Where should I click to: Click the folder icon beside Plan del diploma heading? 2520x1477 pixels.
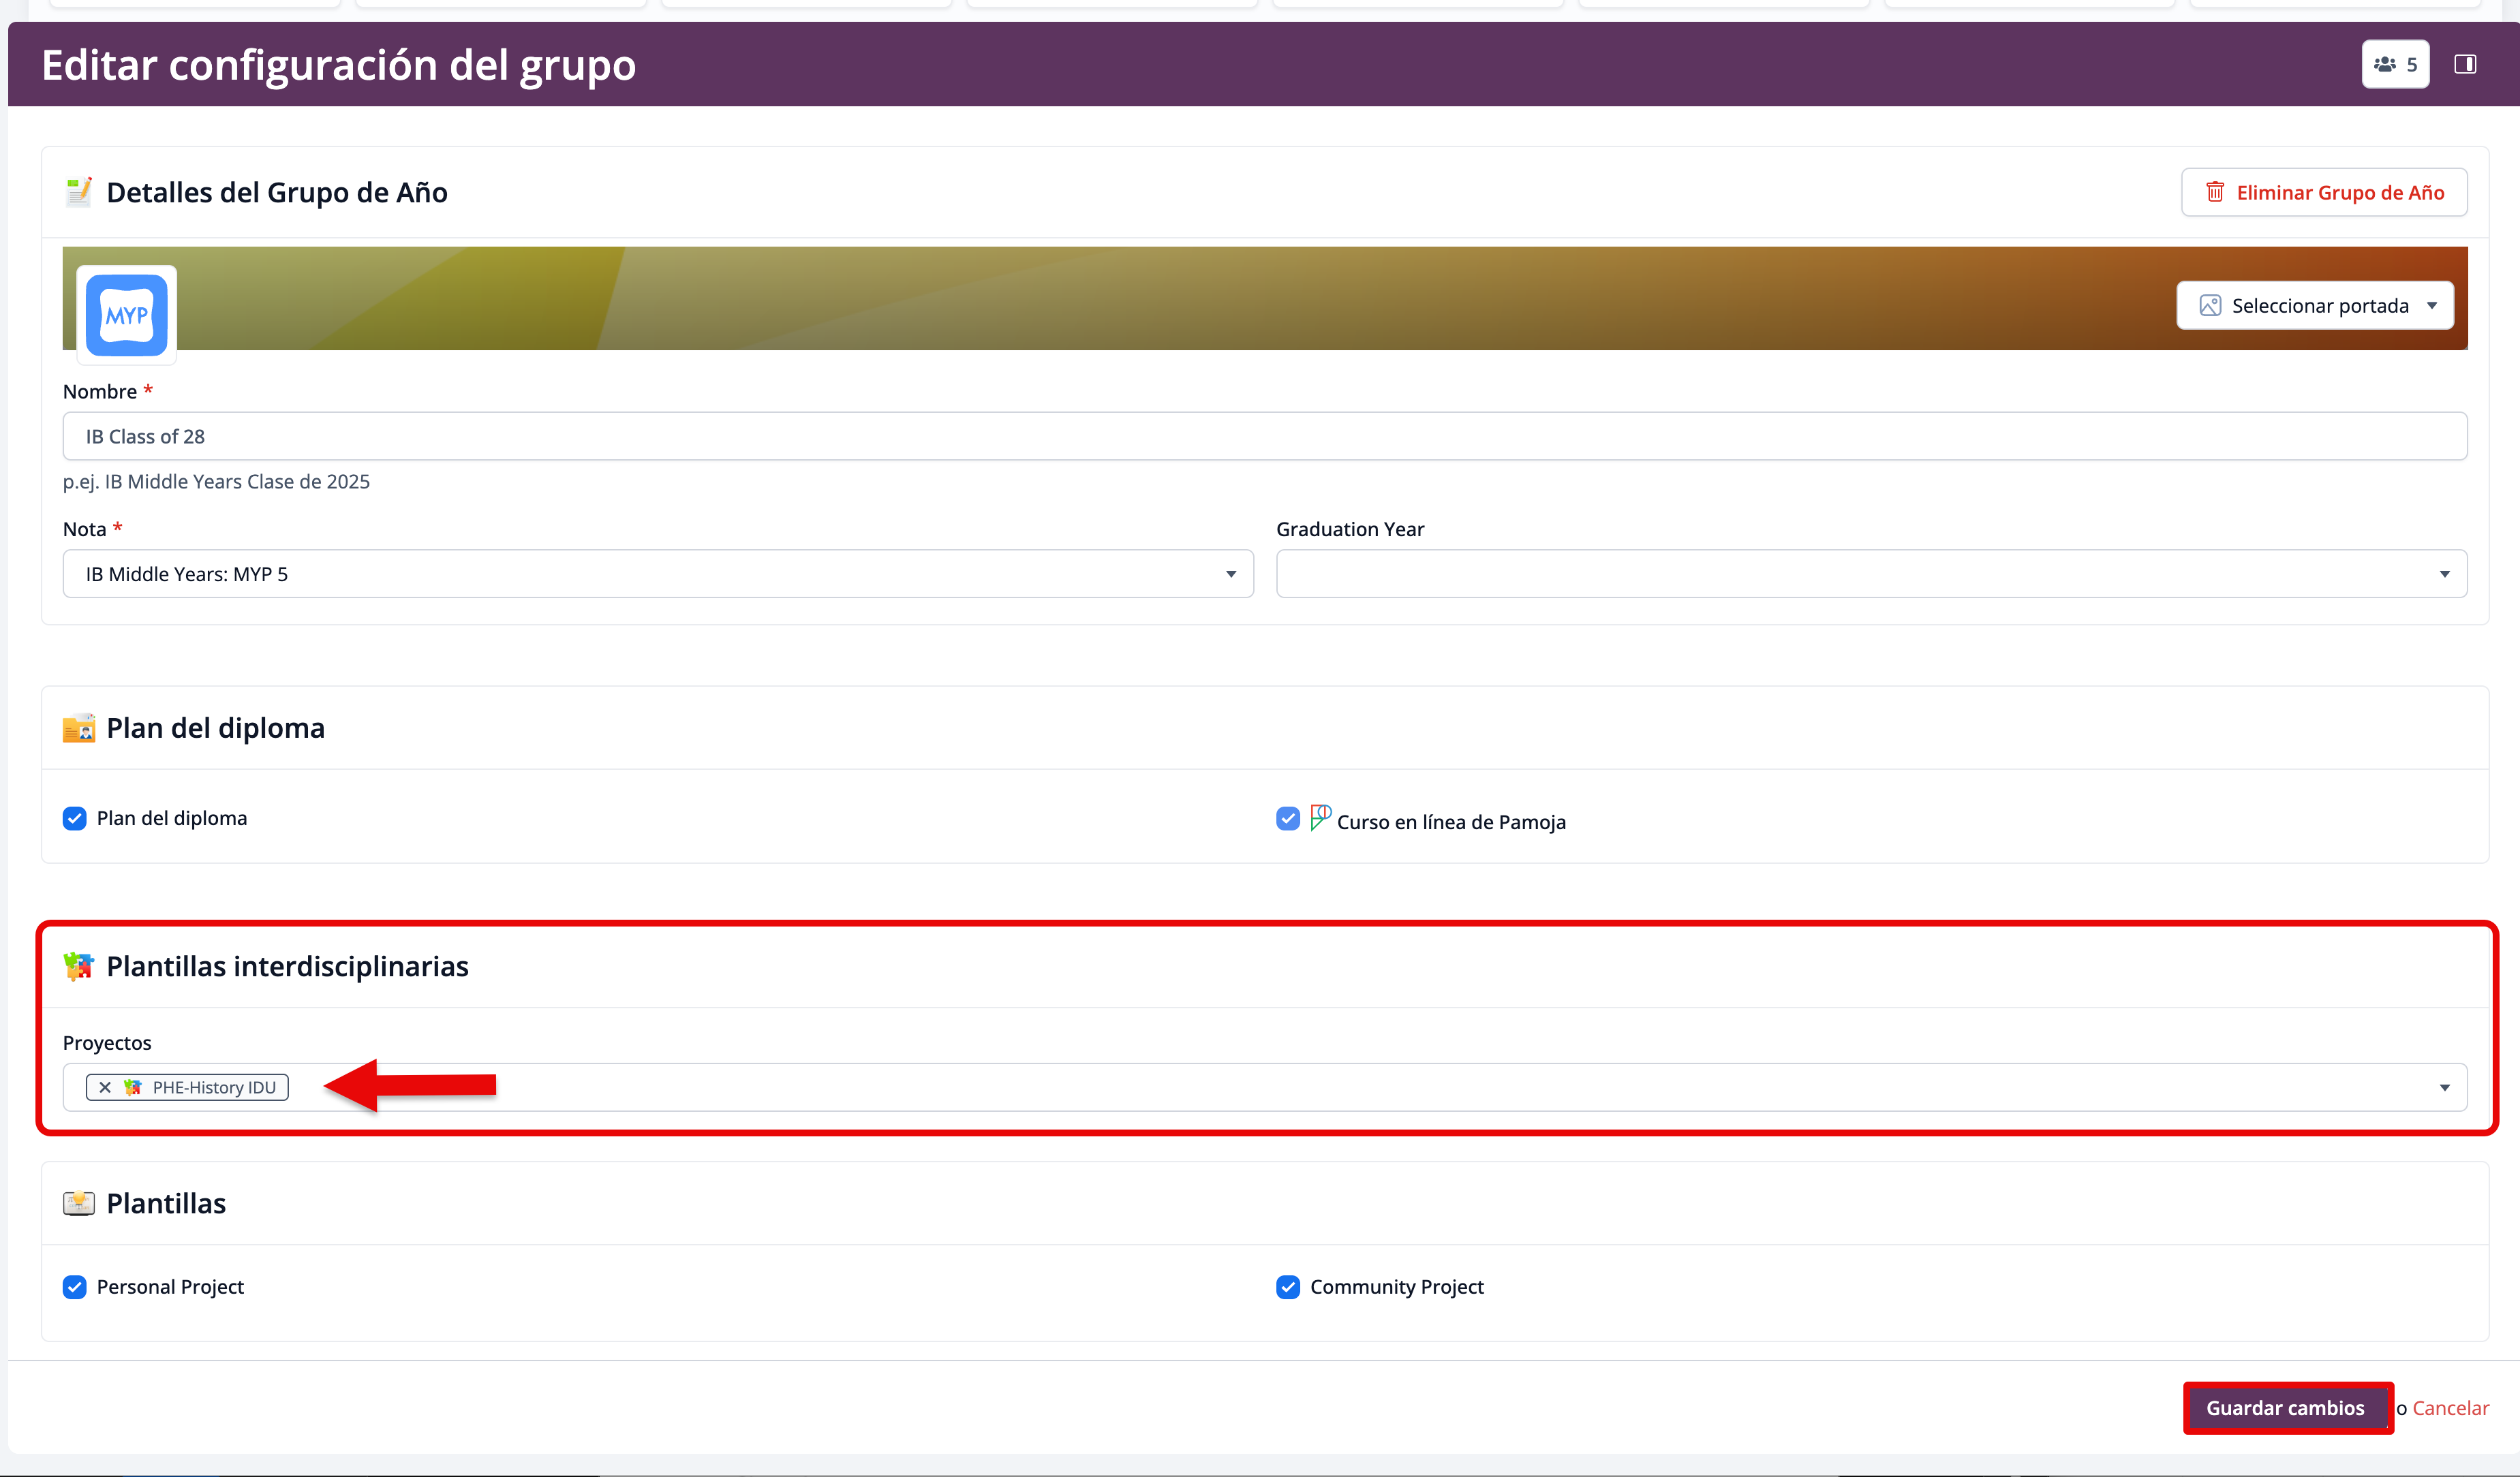[78, 728]
